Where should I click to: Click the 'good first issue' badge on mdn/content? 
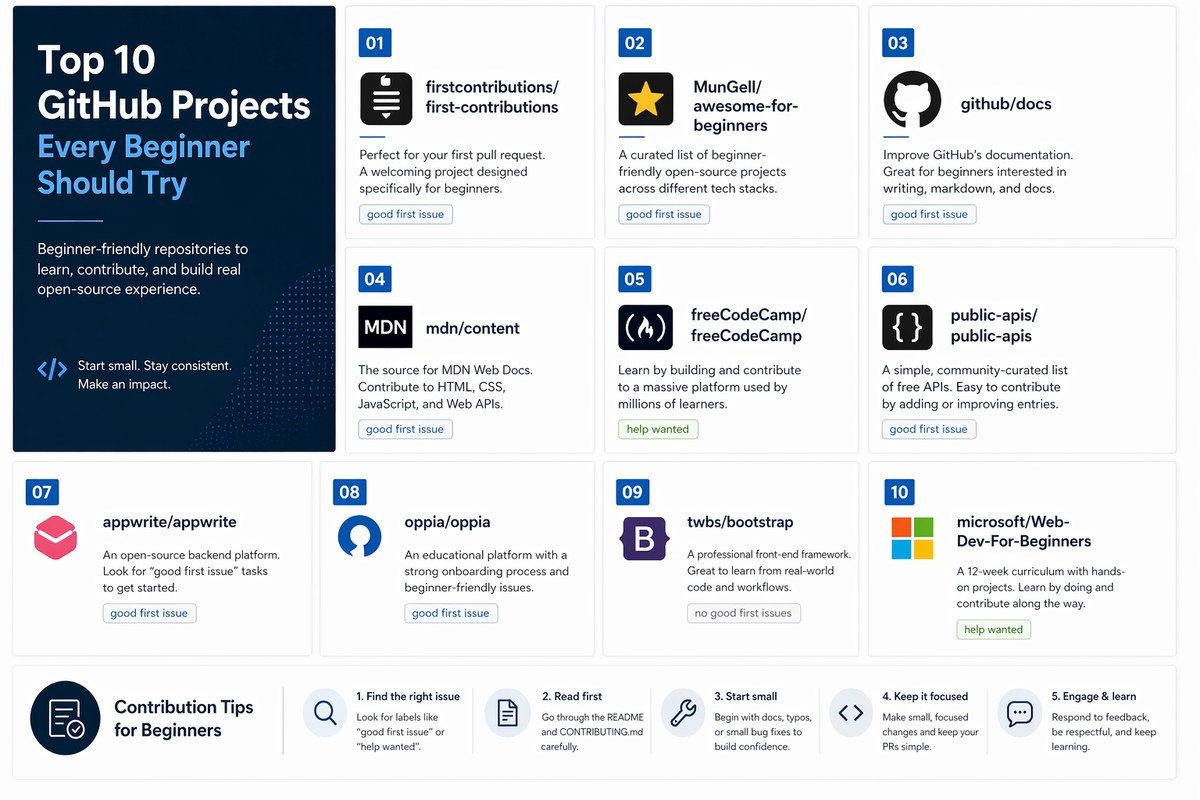click(405, 428)
